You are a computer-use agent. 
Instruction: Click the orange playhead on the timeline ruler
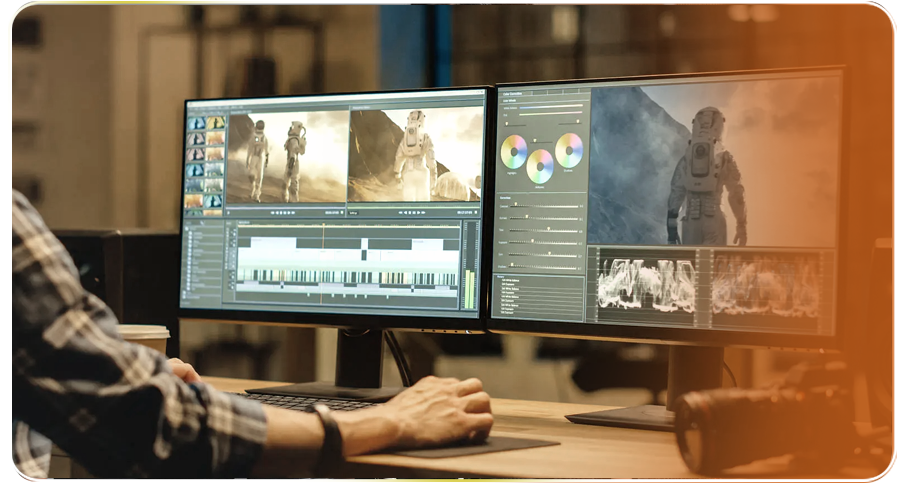pos(322,226)
